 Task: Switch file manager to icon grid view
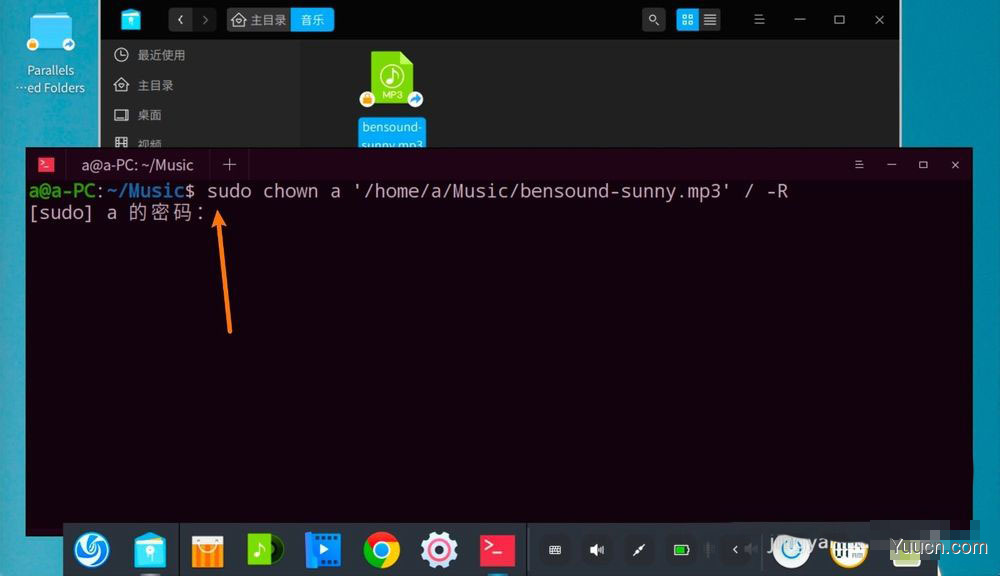pos(688,19)
